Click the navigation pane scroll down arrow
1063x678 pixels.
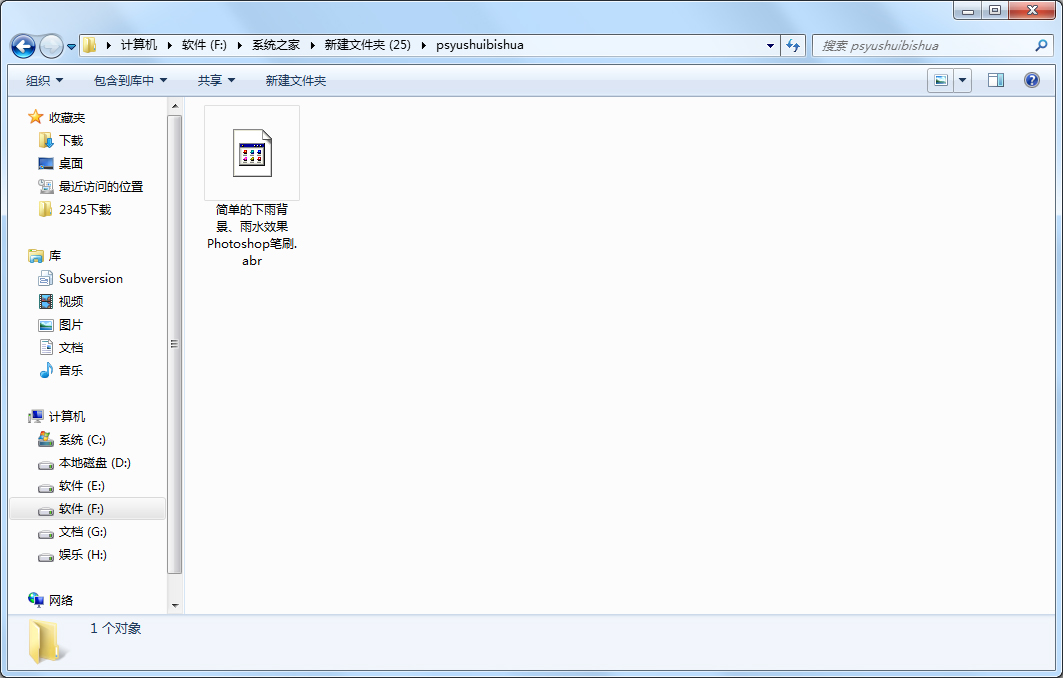[175, 605]
